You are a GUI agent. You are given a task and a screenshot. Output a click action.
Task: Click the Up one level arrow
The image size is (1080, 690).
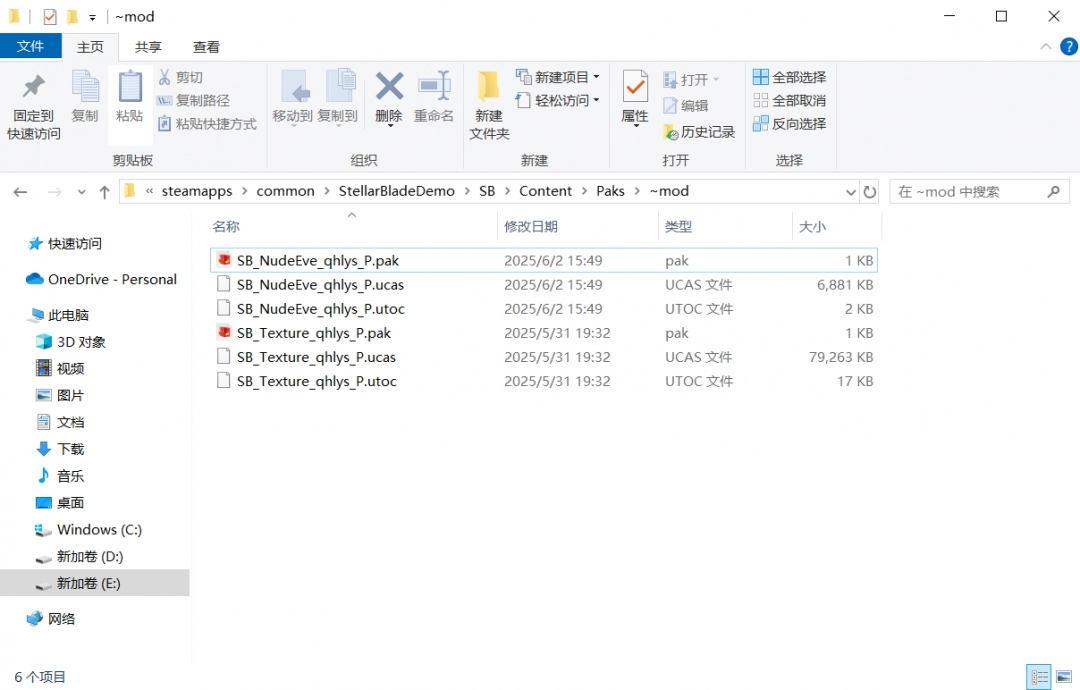(104, 192)
